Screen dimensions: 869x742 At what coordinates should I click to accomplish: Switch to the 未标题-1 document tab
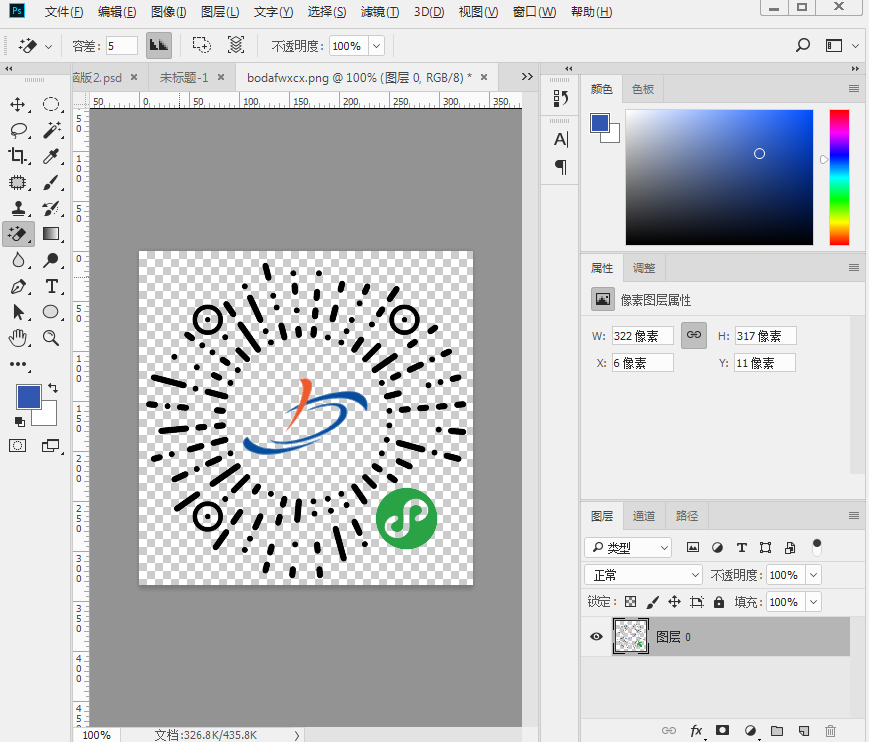[184, 78]
